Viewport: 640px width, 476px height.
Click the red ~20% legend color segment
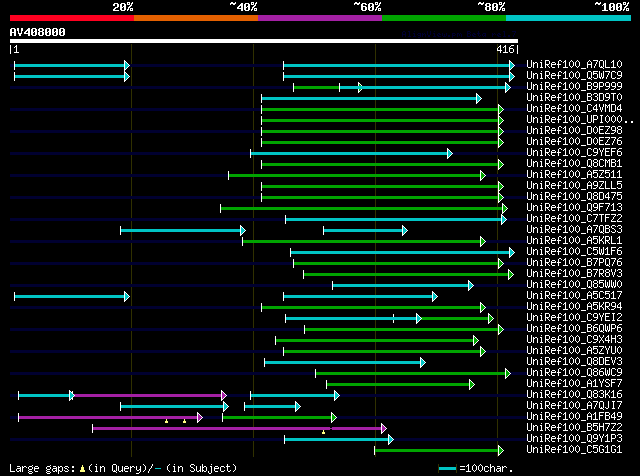tap(72, 18)
